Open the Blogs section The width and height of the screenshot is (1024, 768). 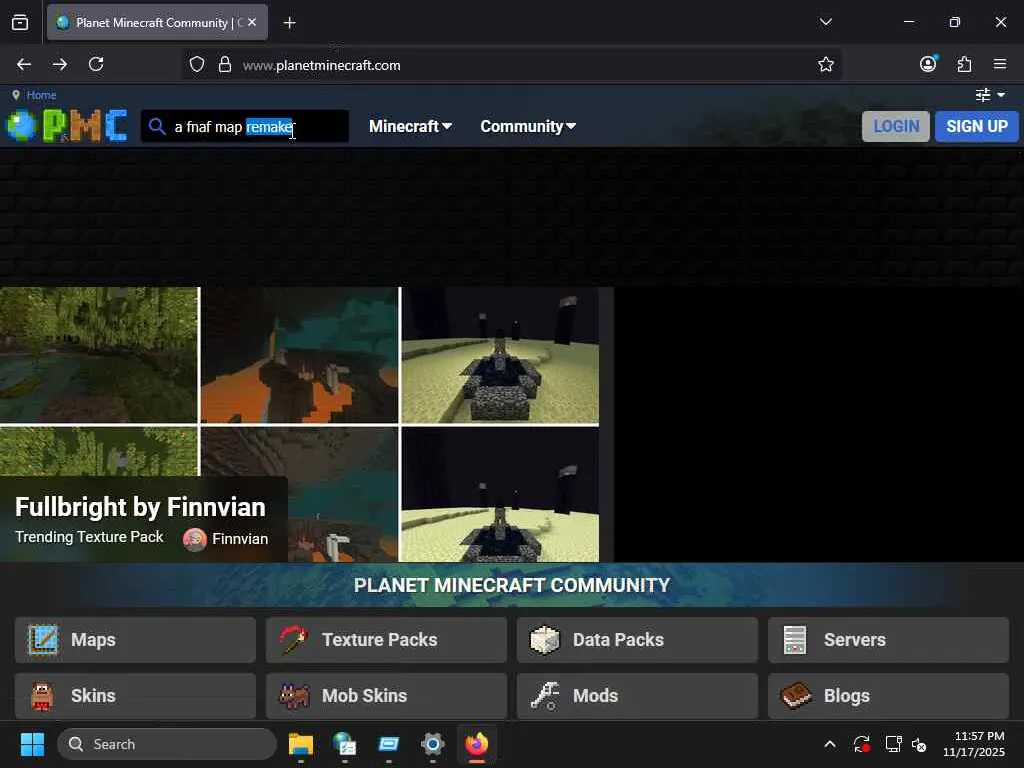[x=888, y=696]
